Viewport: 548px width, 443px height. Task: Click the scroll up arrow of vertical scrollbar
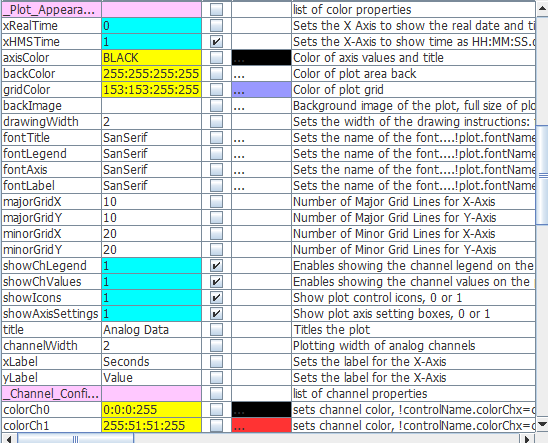coord(542,8)
